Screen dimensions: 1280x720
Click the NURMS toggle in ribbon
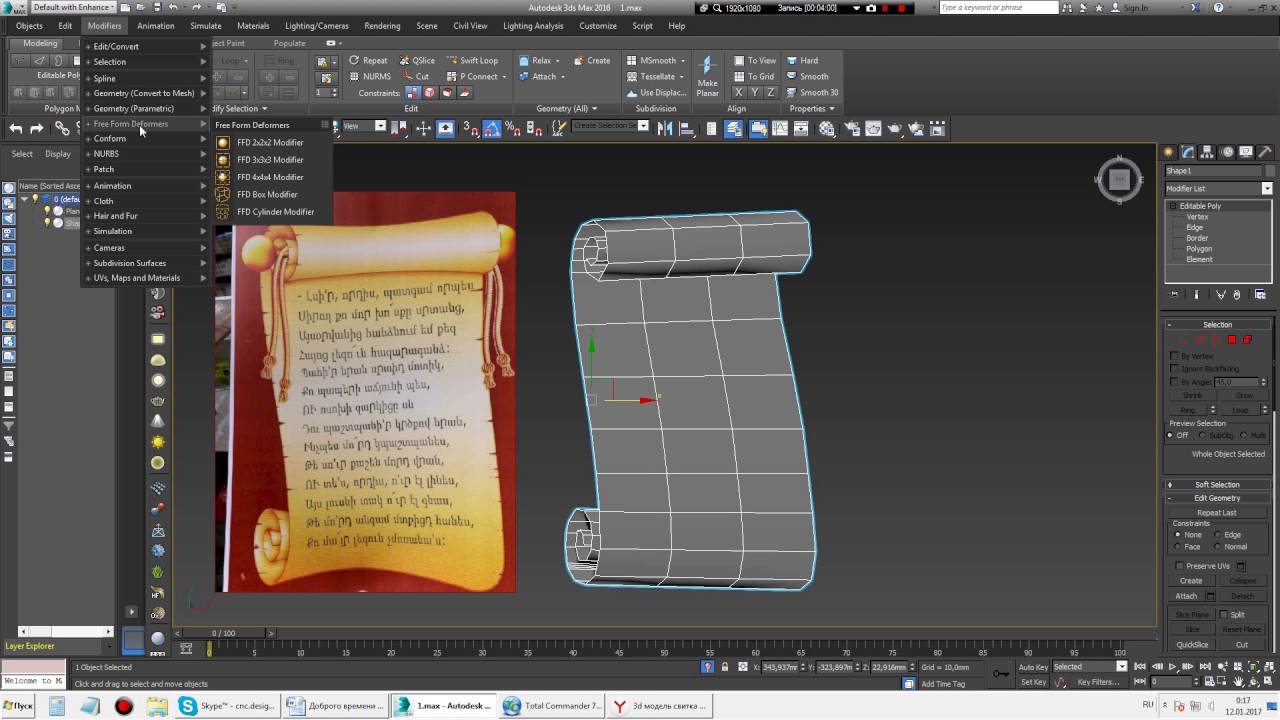[369, 76]
